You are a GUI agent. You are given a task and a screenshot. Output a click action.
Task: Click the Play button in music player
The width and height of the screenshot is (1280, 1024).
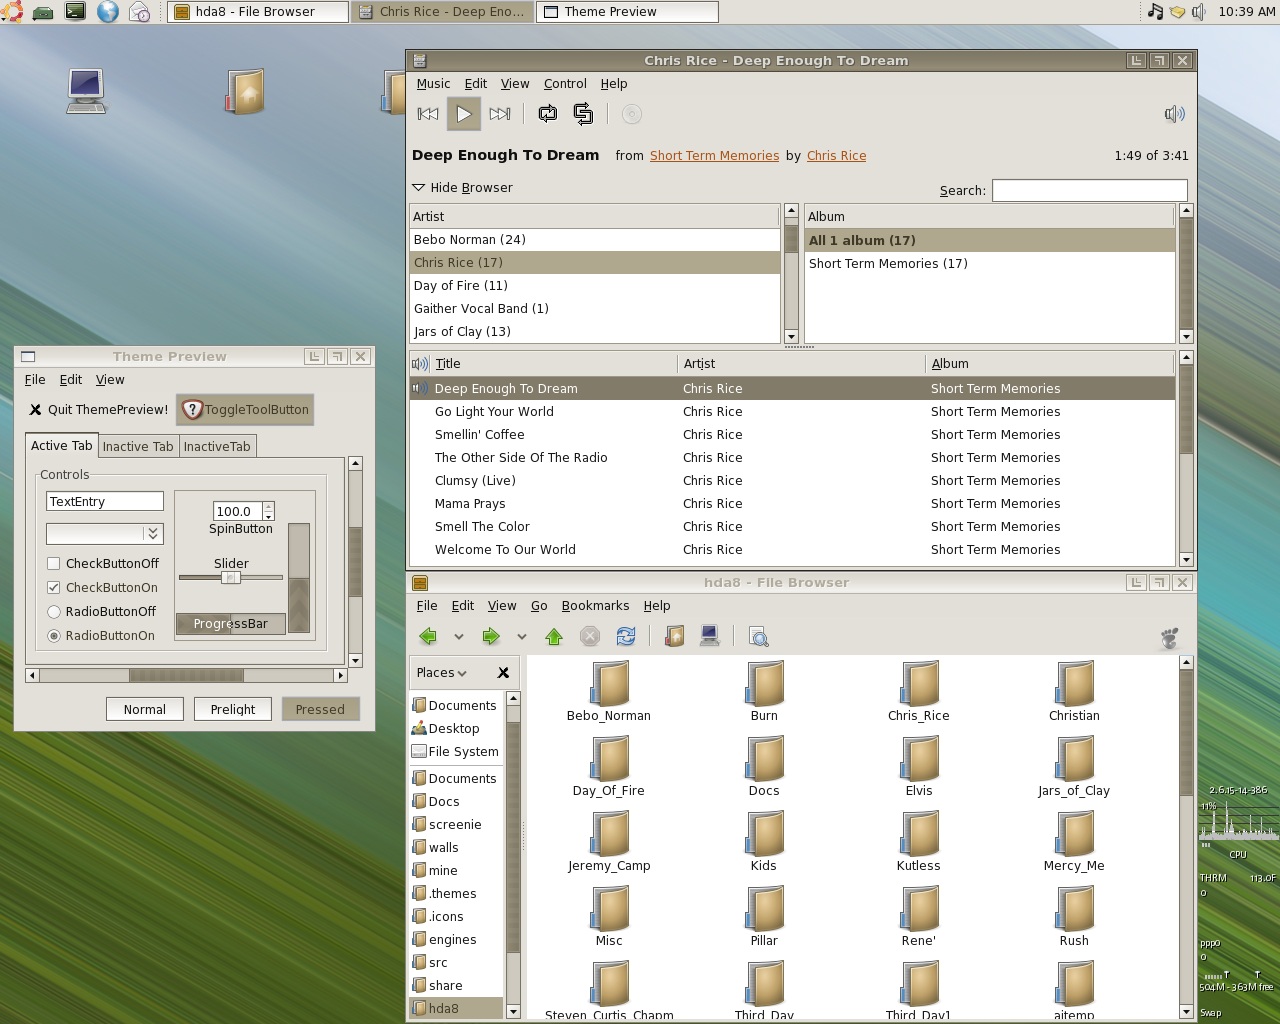click(x=464, y=114)
